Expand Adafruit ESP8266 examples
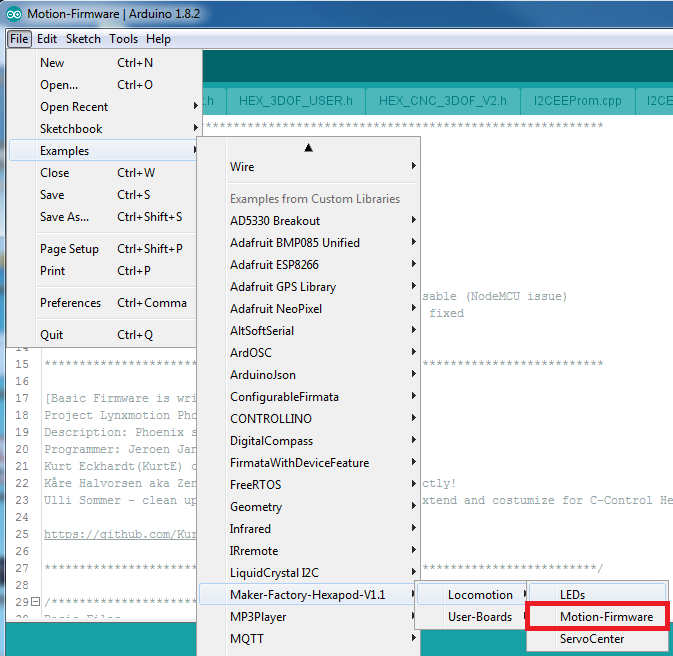The height and width of the screenshot is (656, 673). click(x=309, y=264)
